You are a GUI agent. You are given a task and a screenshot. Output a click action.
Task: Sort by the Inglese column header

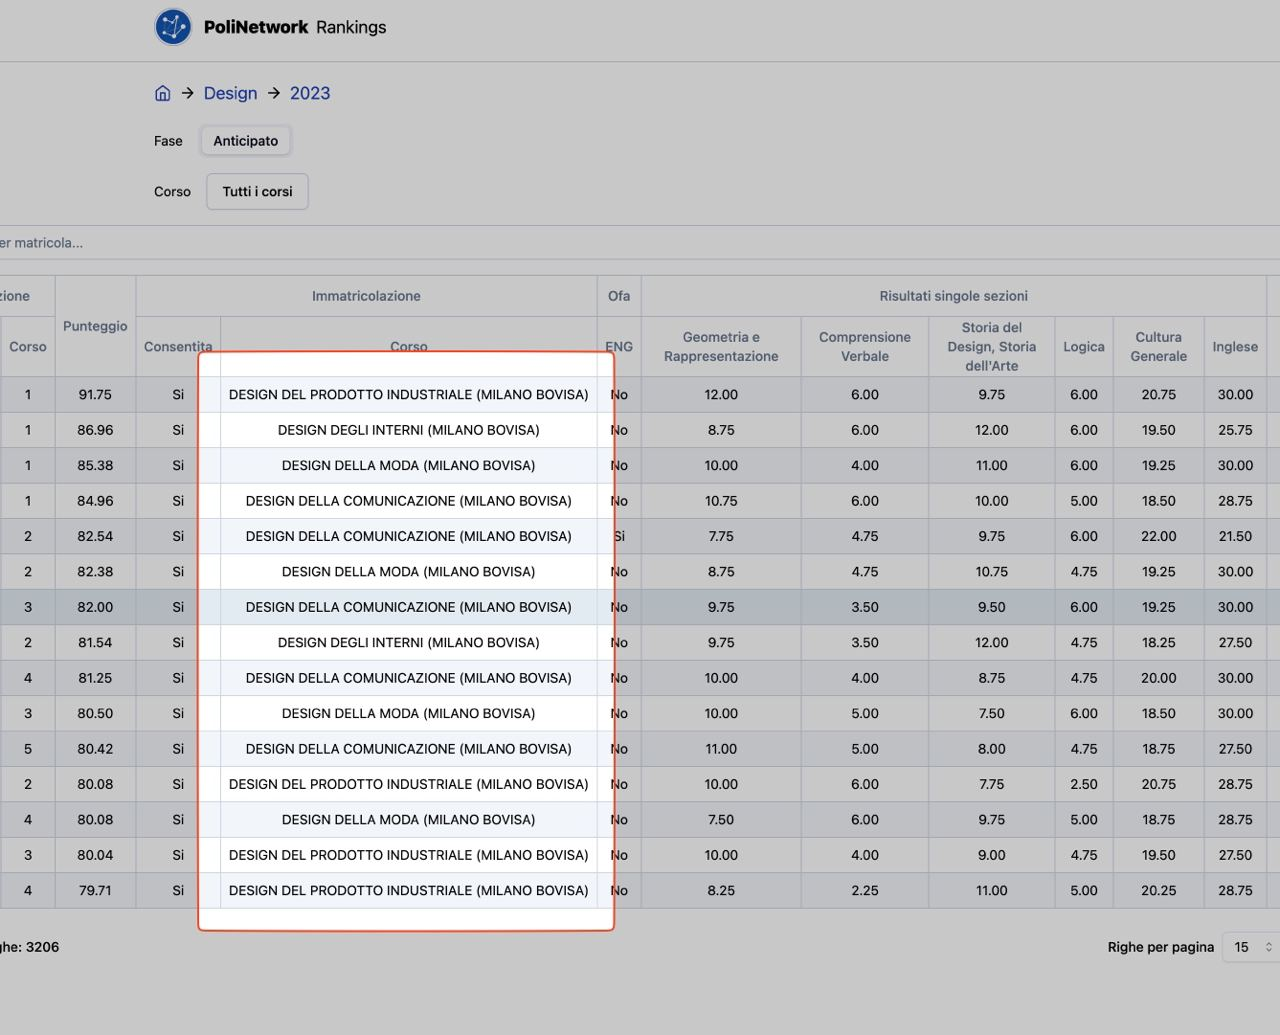pos(1235,346)
